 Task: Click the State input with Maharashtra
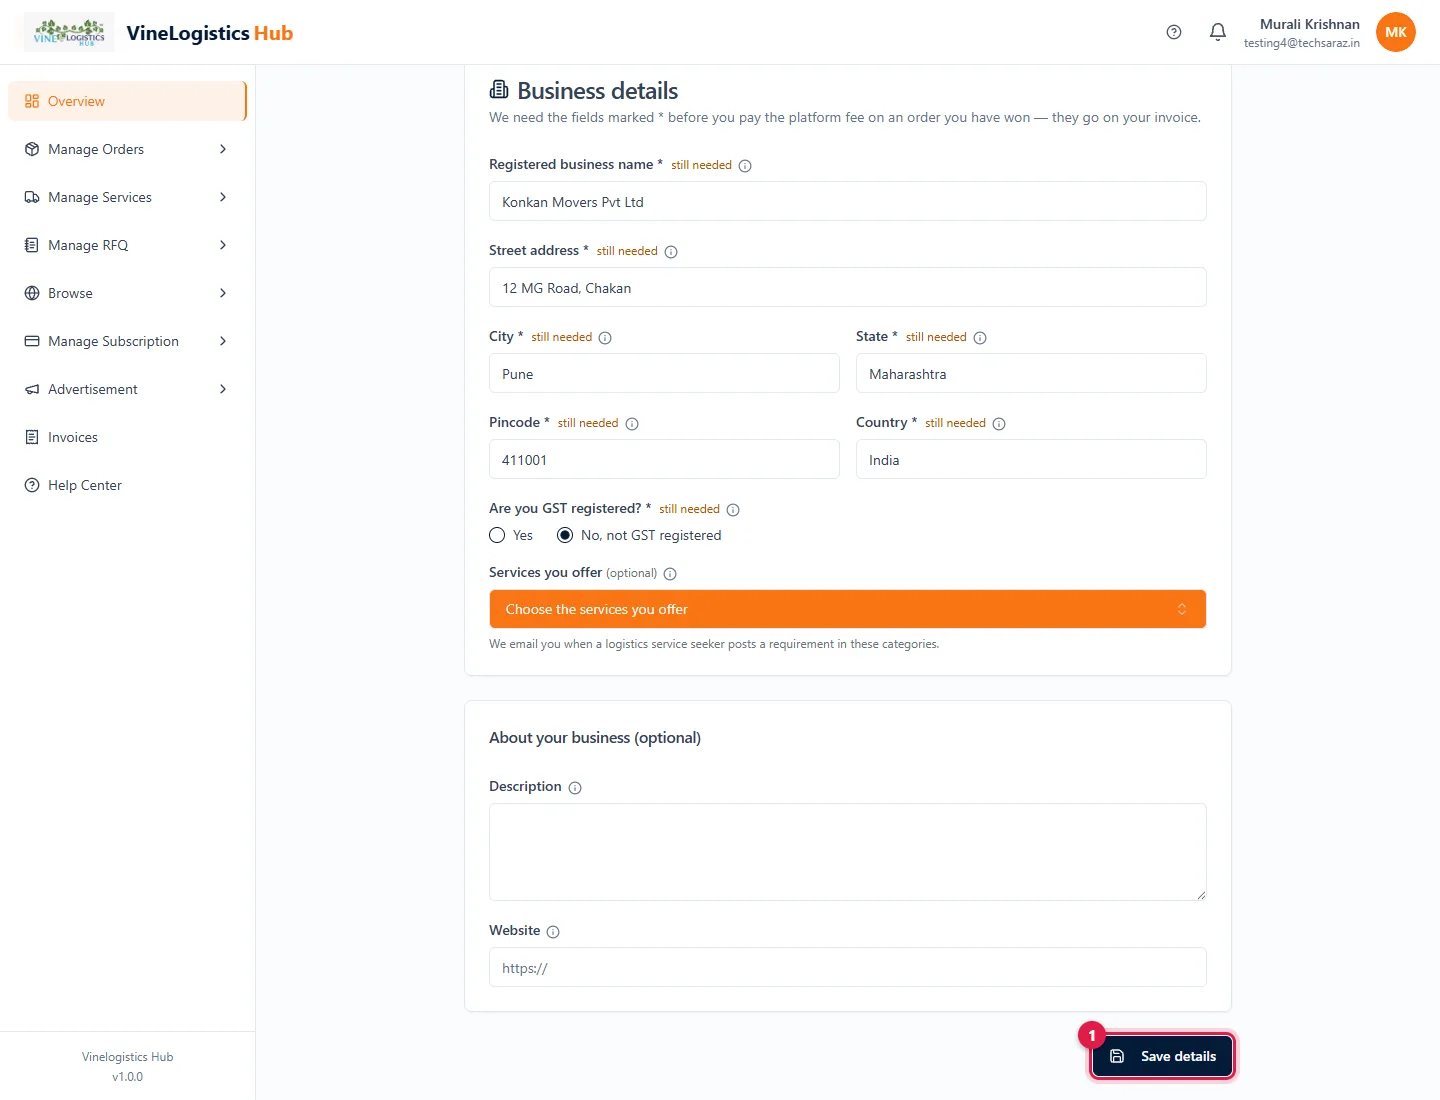(1031, 373)
